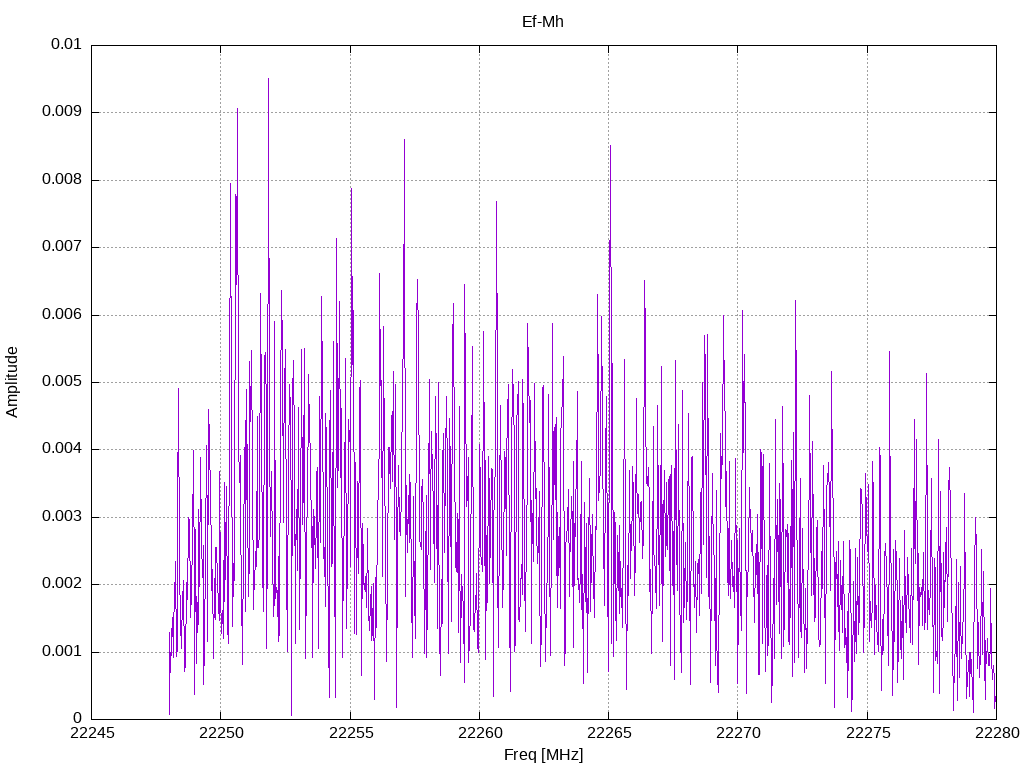
Task: Click the 0.009 y-axis tick label
Action: coord(61,112)
